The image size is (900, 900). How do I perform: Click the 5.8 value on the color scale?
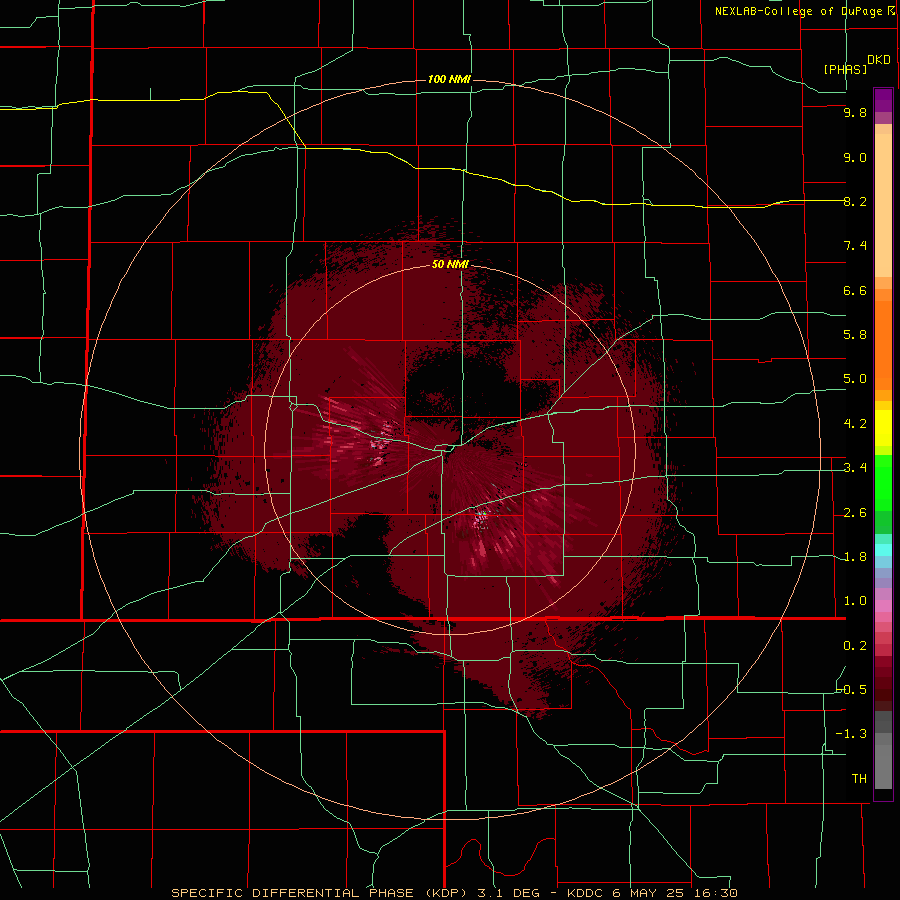tap(855, 335)
